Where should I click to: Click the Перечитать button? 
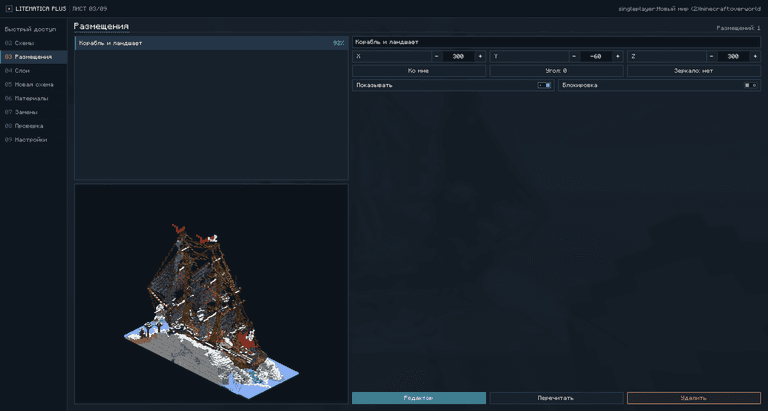[x=556, y=398]
